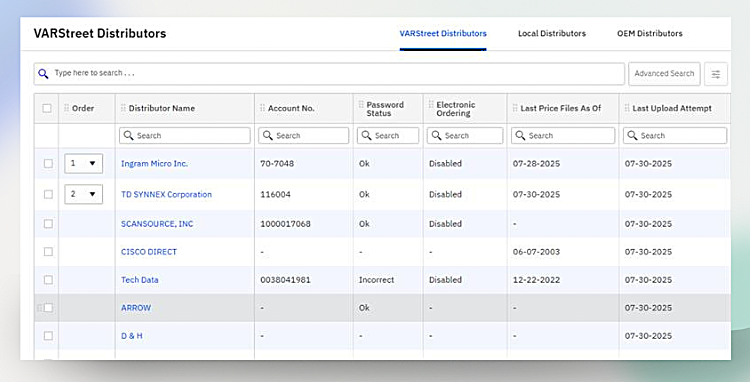
Task: Check the TD SYNNEX Corporation row checkbox
Action: point(48,195)
